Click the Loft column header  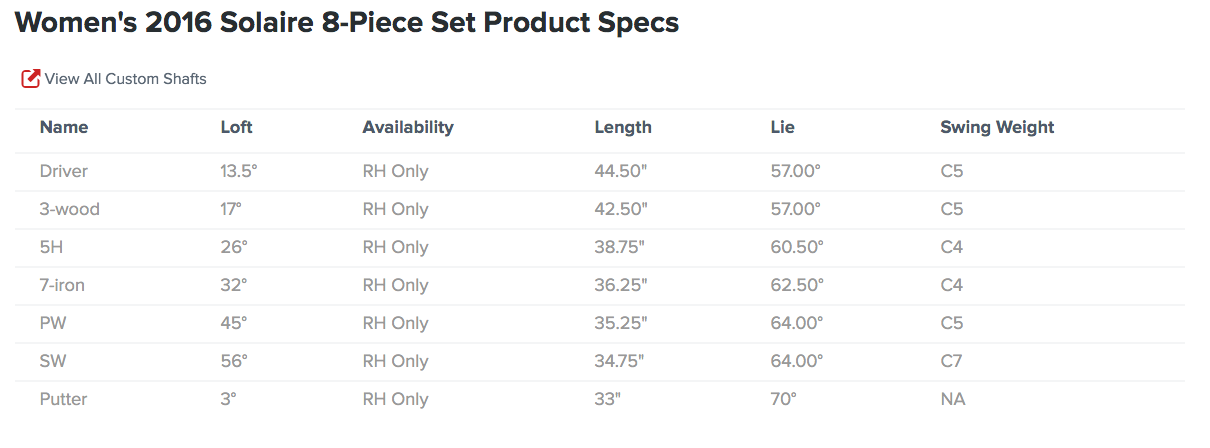point(237,127)
